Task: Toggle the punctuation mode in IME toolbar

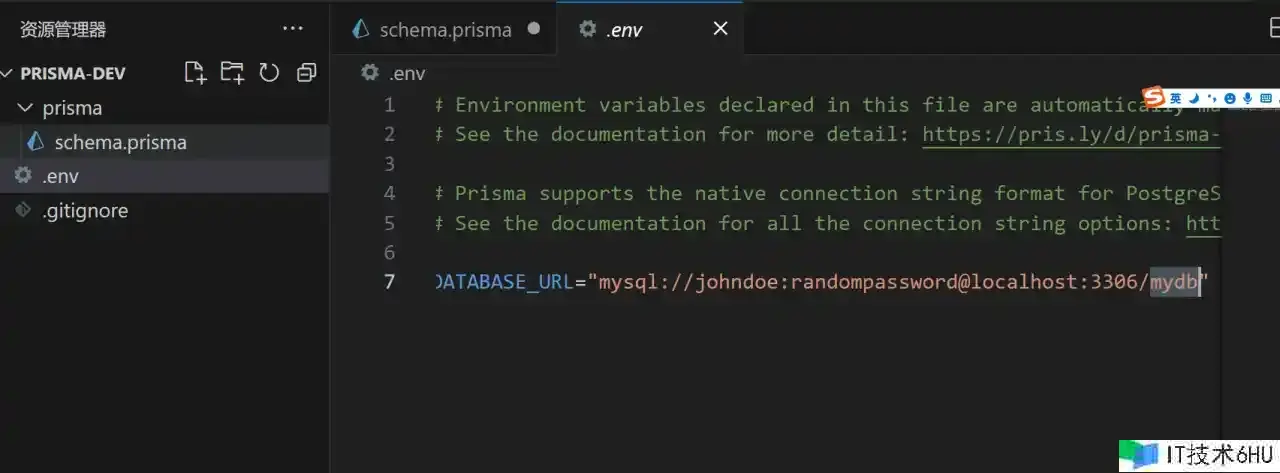Action: (x=1210, y=98)
